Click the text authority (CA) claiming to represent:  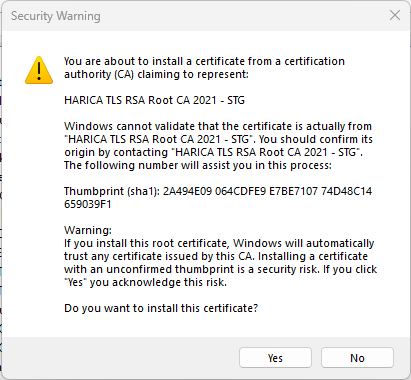[156, 74]
